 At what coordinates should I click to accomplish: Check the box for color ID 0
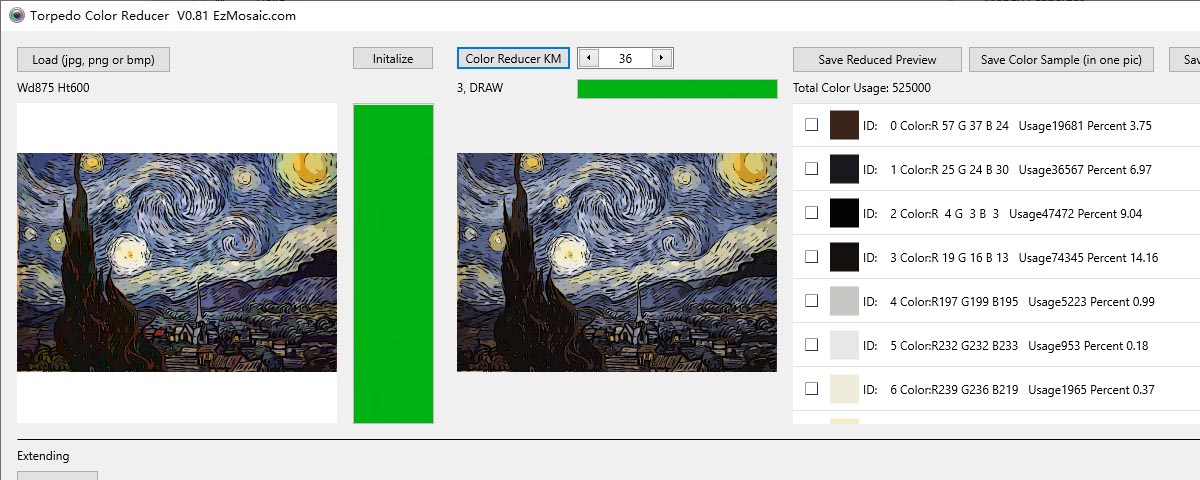(x=812, y=125)
